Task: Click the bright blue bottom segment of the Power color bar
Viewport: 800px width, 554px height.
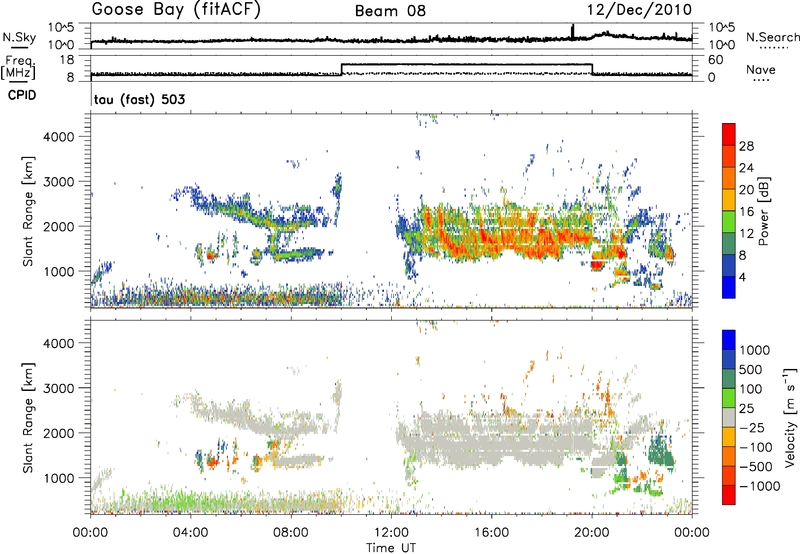Action: click(x=729, y=287)
